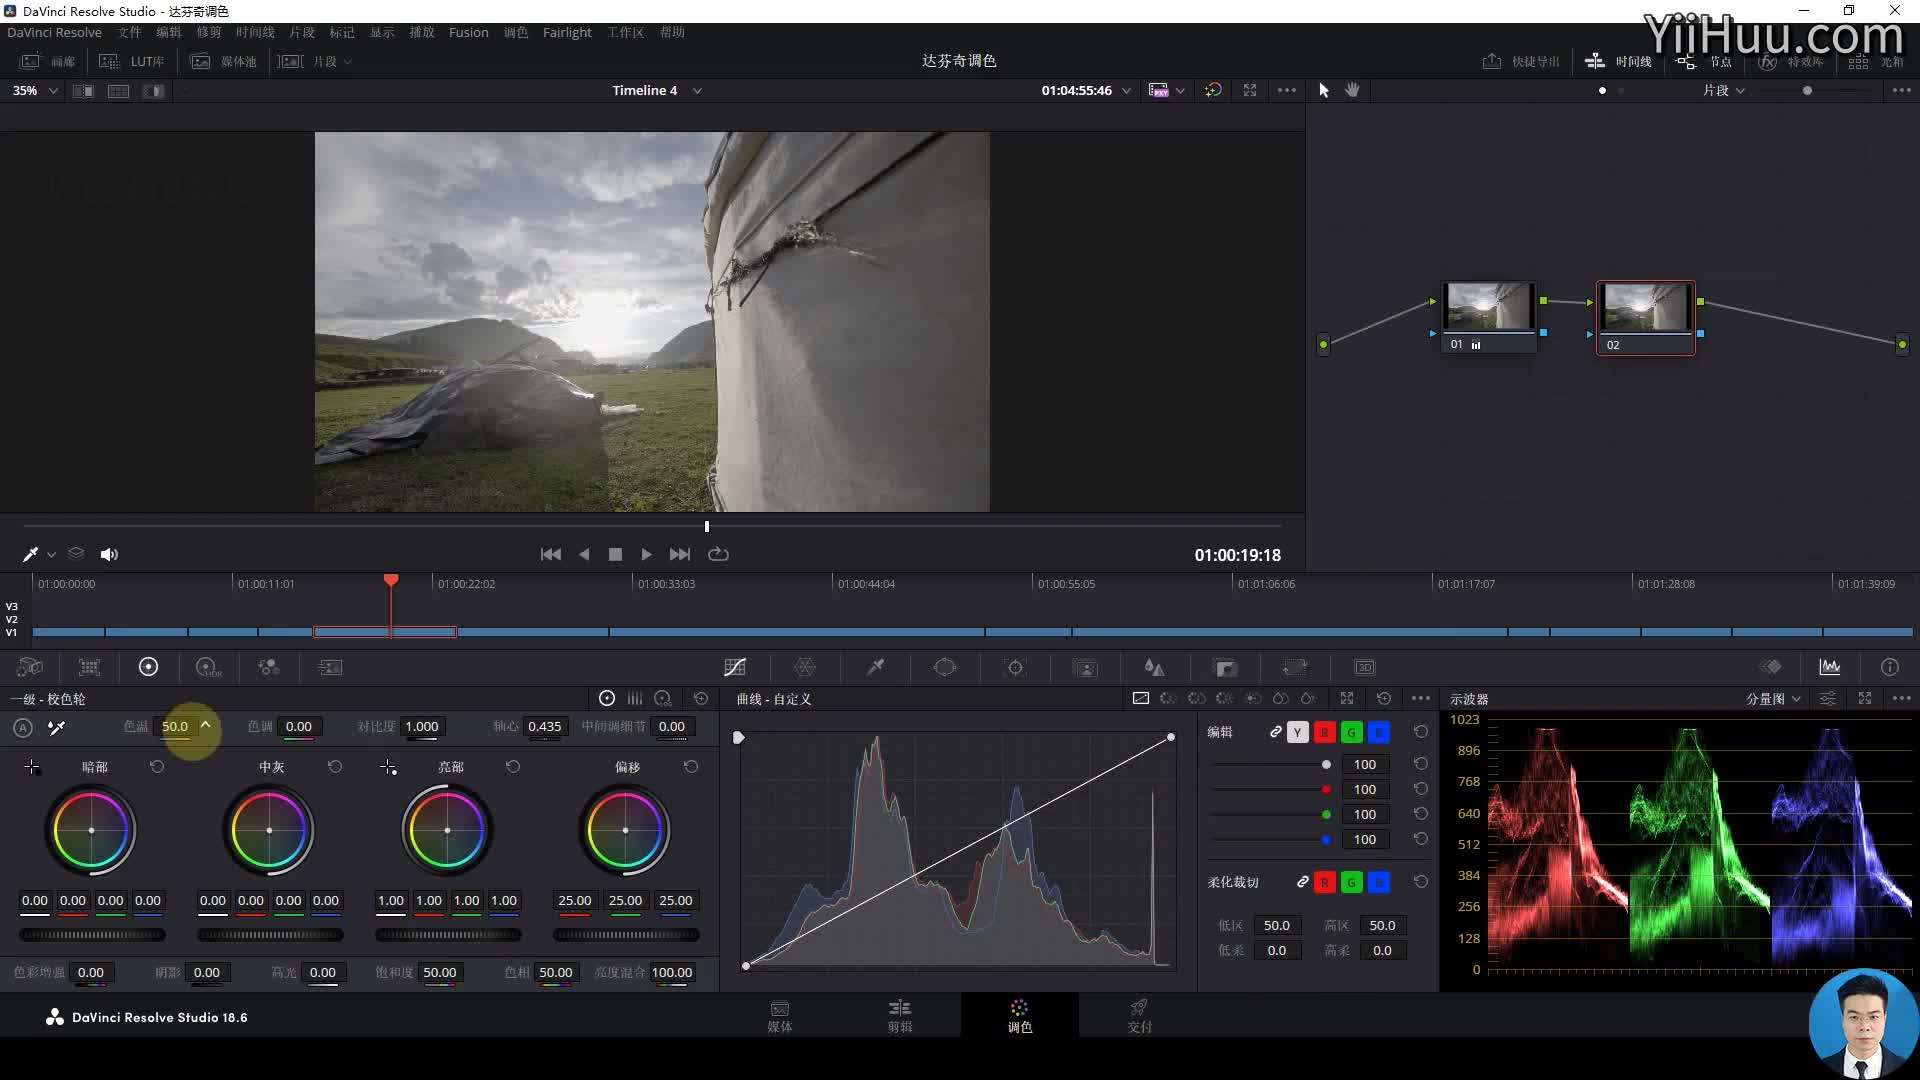Pick black point for Lift wheel
The height and width of the screenshot is (1080, 1920).
32,767
